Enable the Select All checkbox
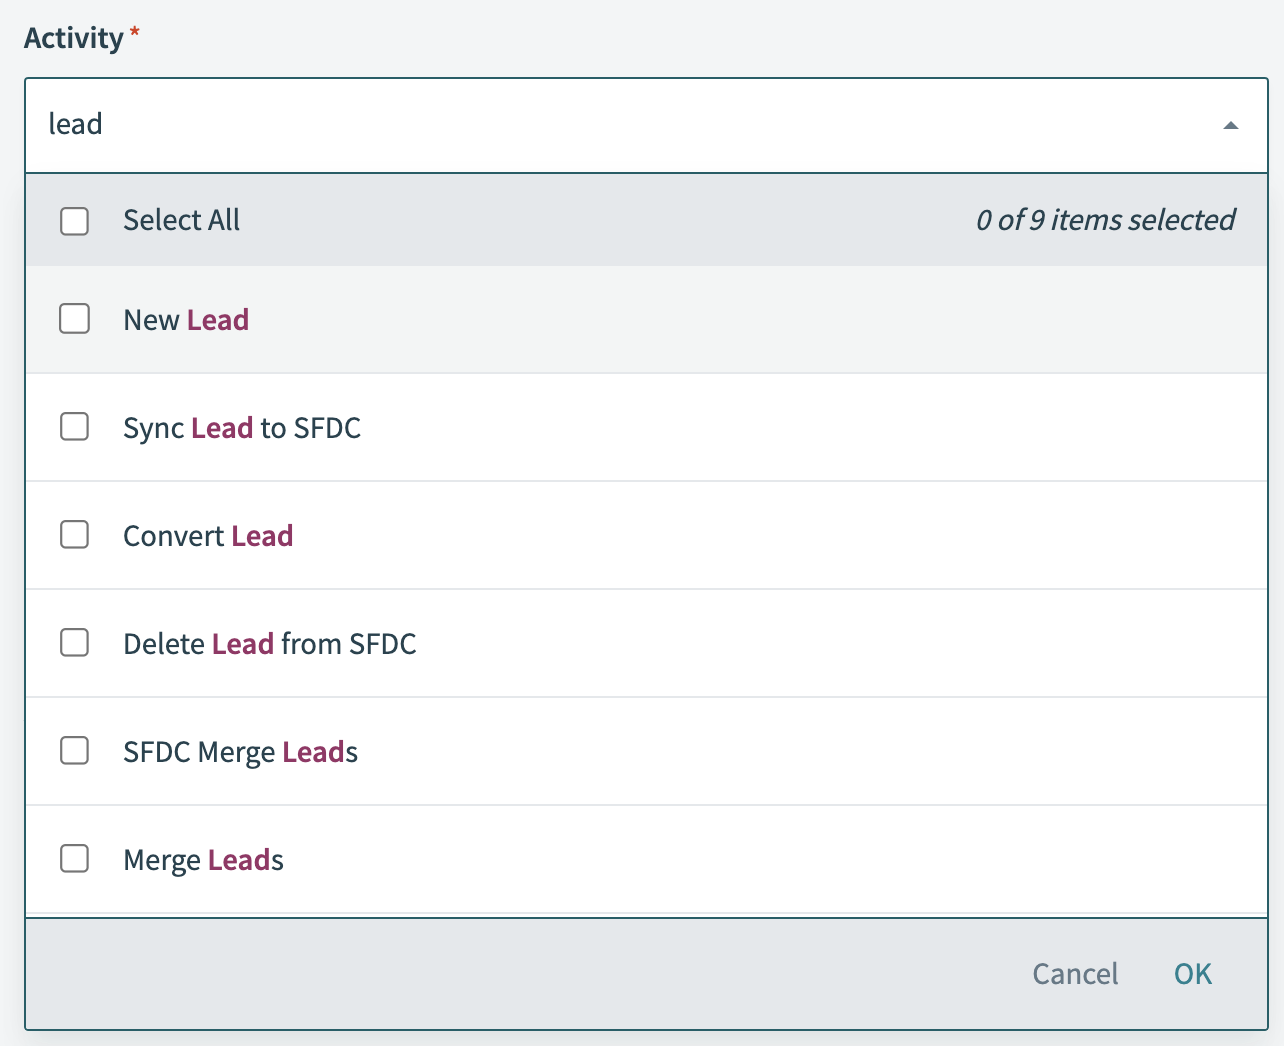This screenshot has height=1046, width=1284. click(x=74, y=221)
